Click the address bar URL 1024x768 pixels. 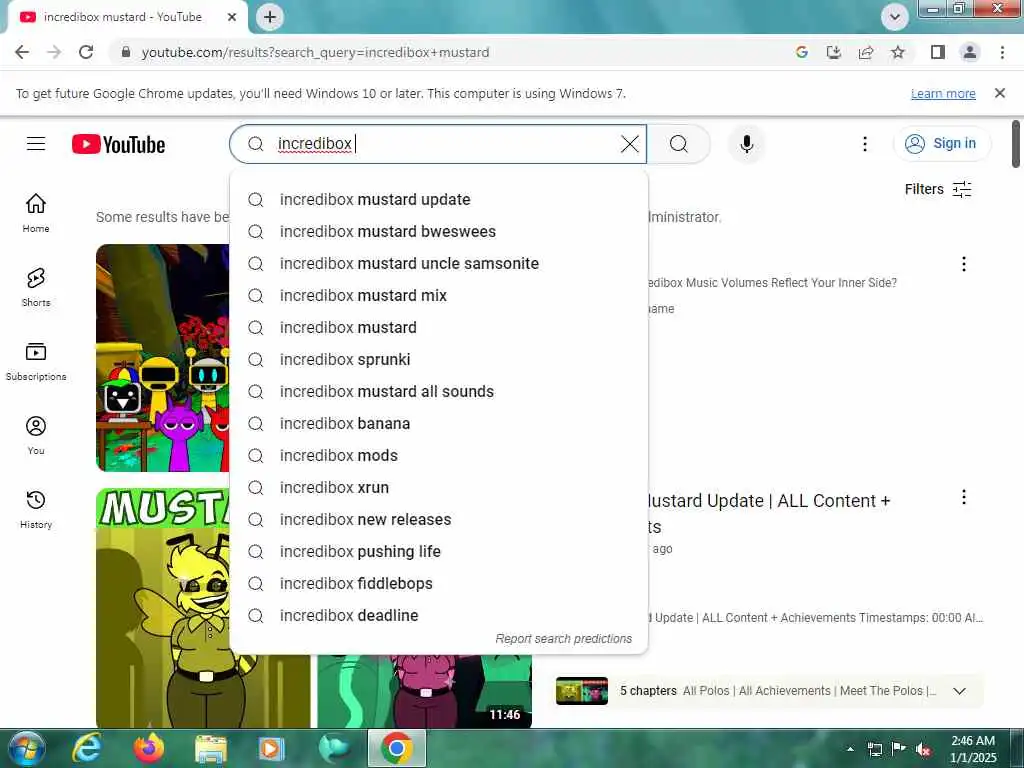coord(315,52)
